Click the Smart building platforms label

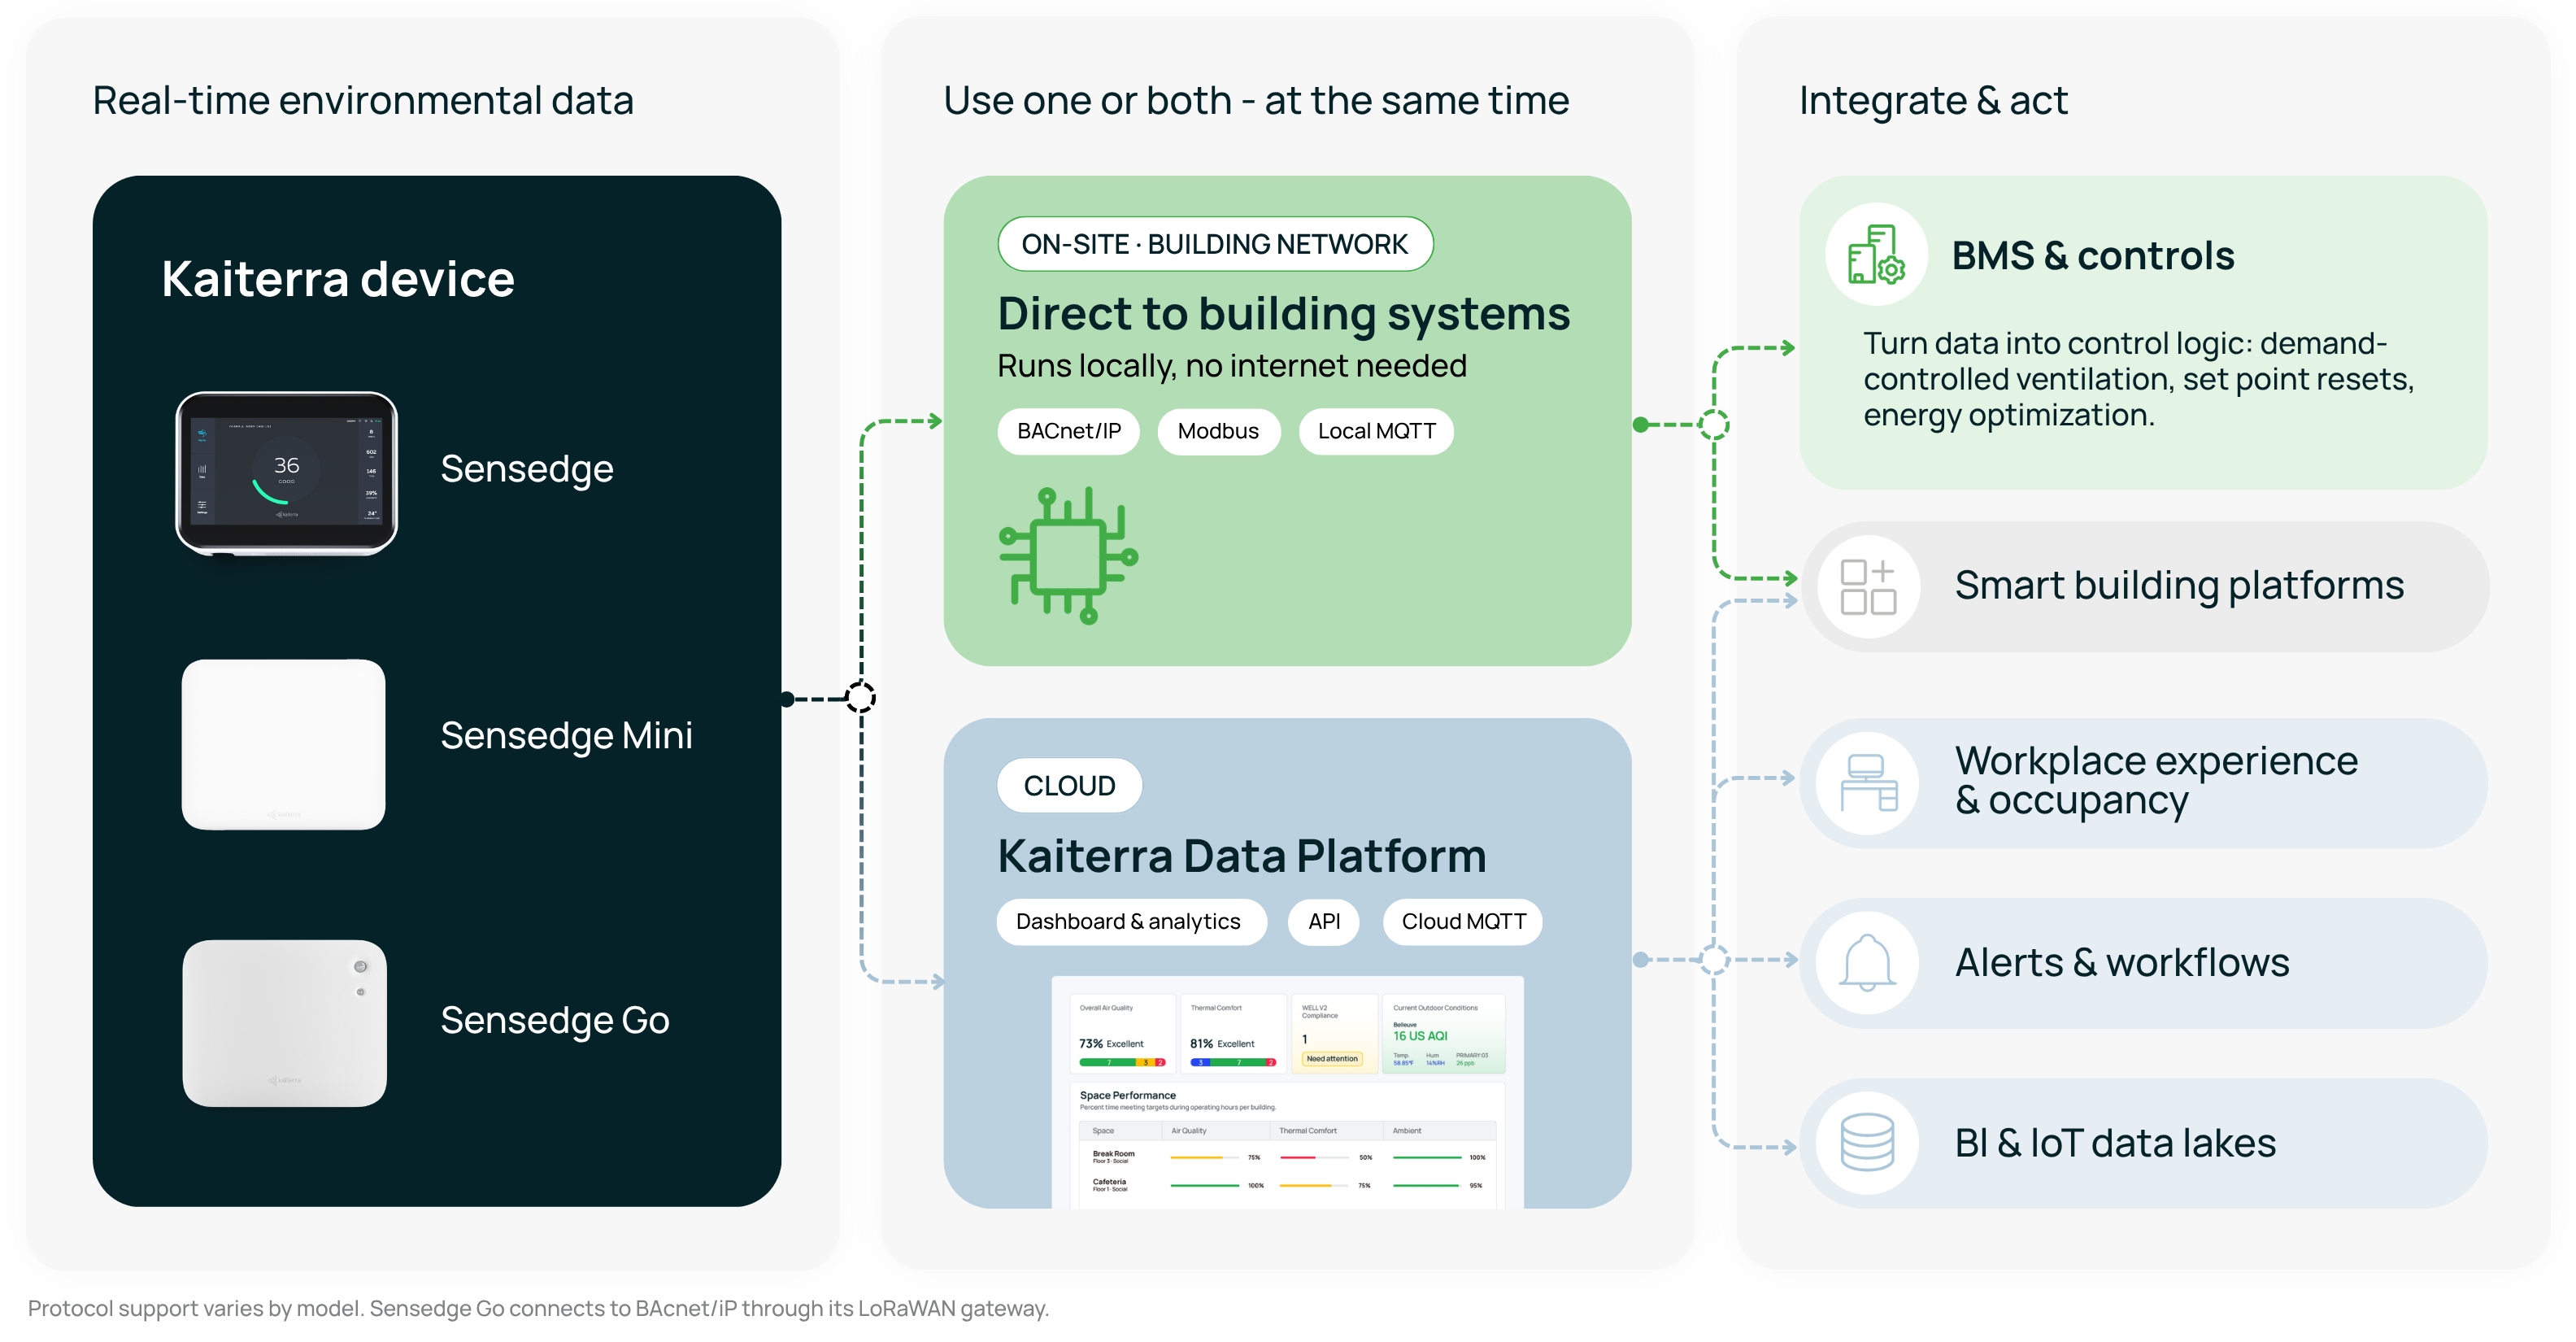pos(2179,585)
